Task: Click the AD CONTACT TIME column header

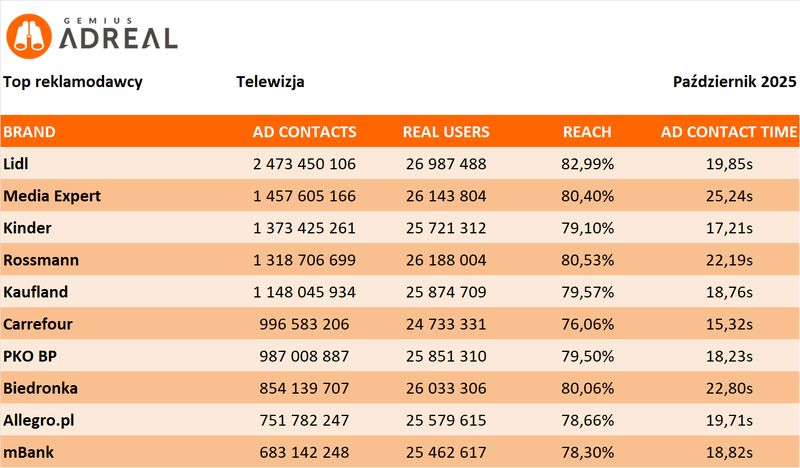Action: point(729,131)
